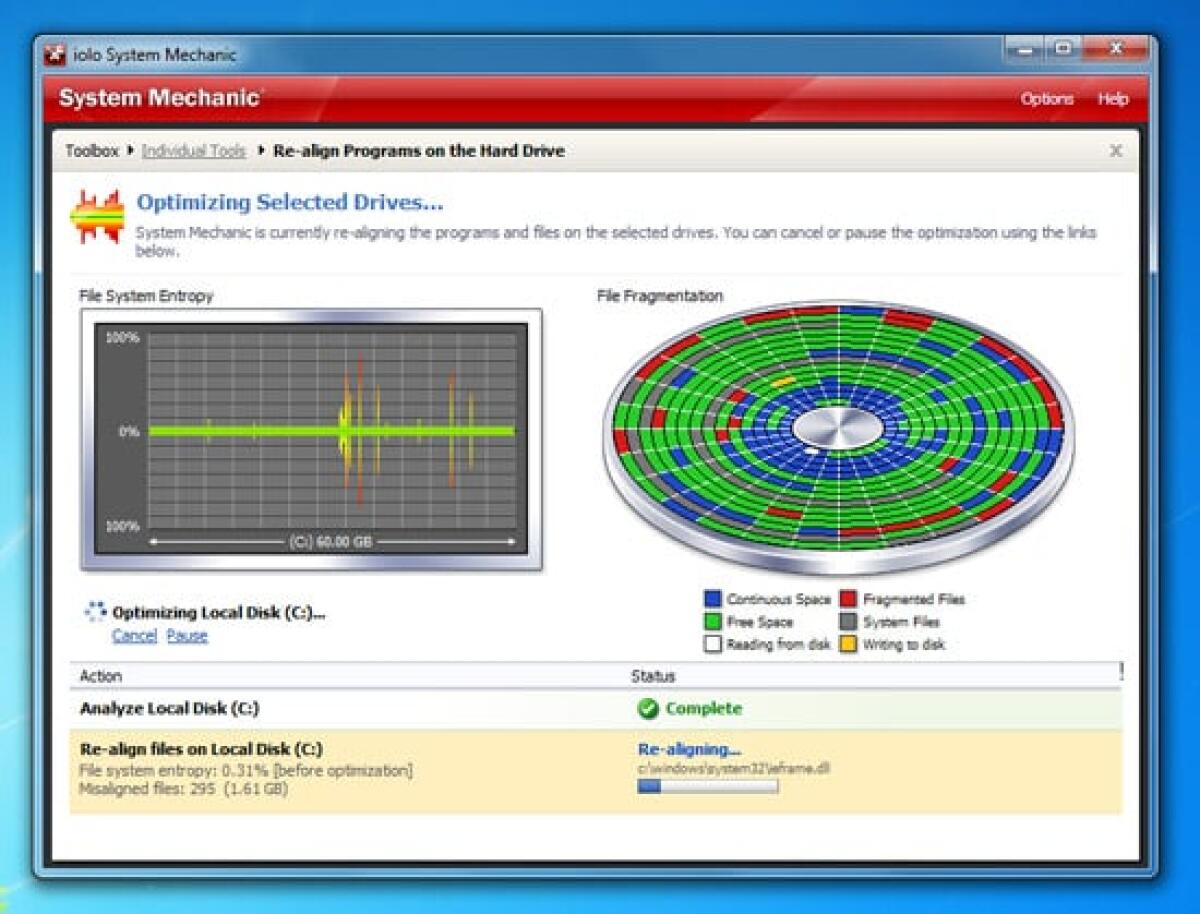This screenshot has width=1200, height=914.
Task: Click the spinning Optimizing Local Disk indicator
Action: coord(96,611)
